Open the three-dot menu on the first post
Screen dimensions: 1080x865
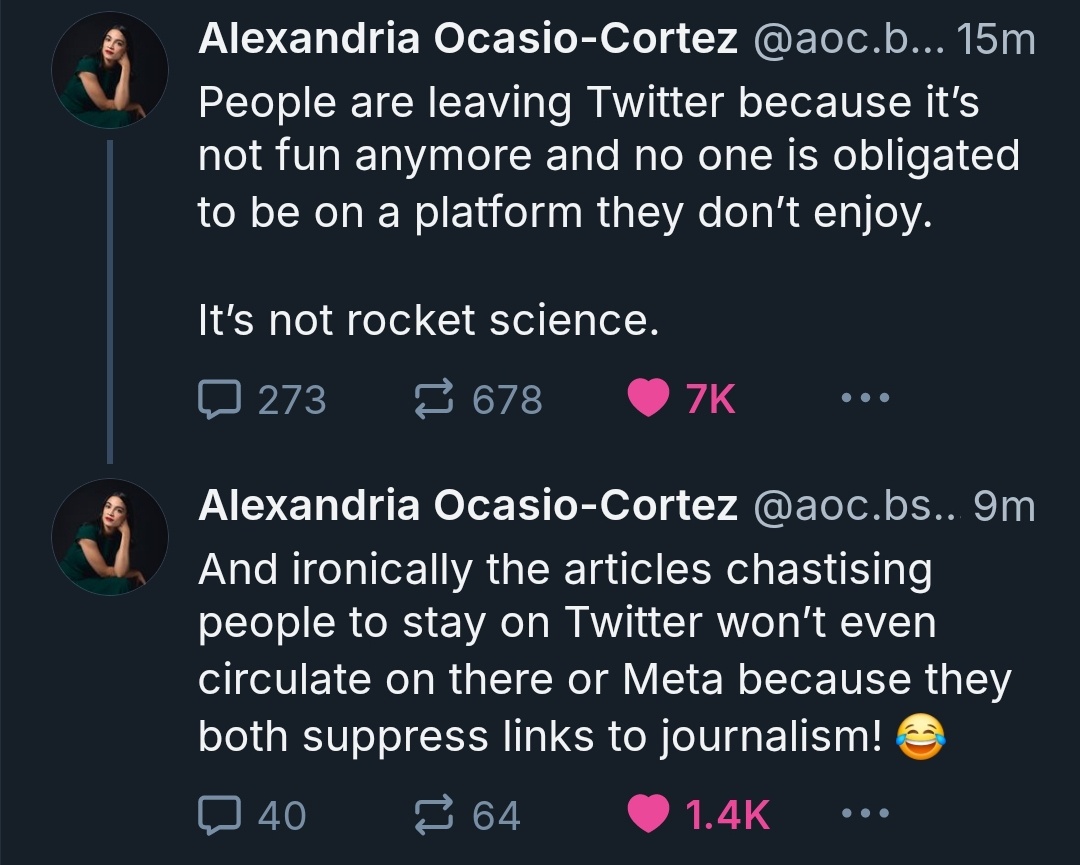tap(866, 397)
